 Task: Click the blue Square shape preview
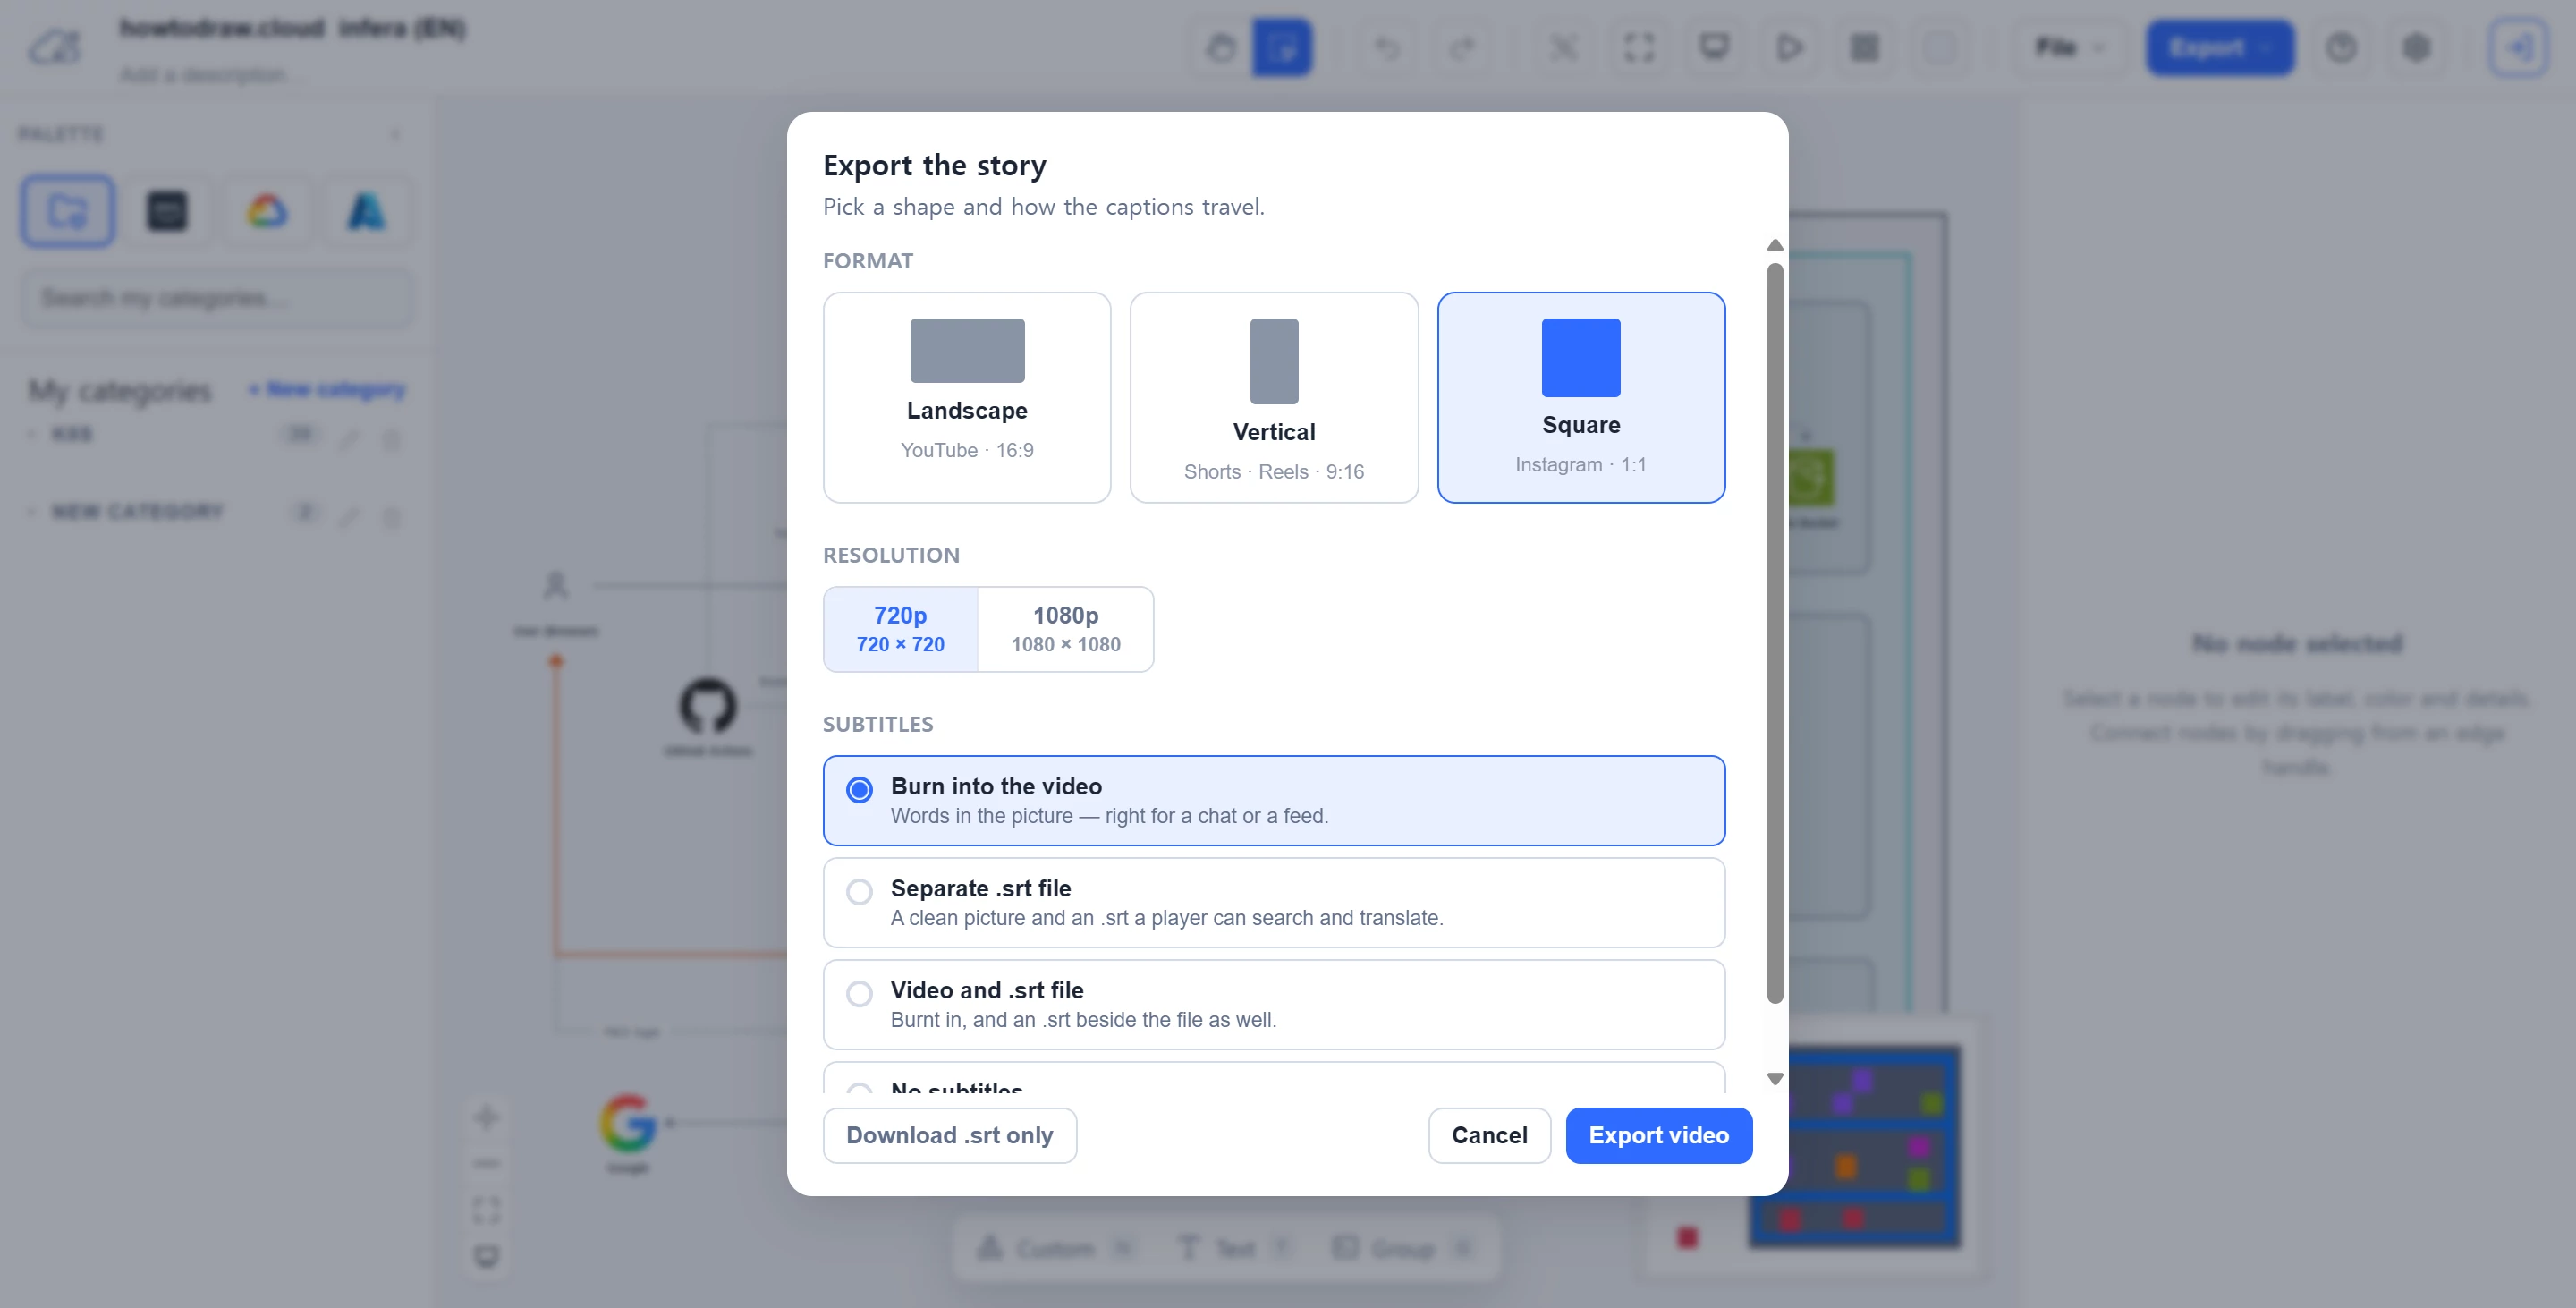pyautogui.click(x=1580, y=357)
